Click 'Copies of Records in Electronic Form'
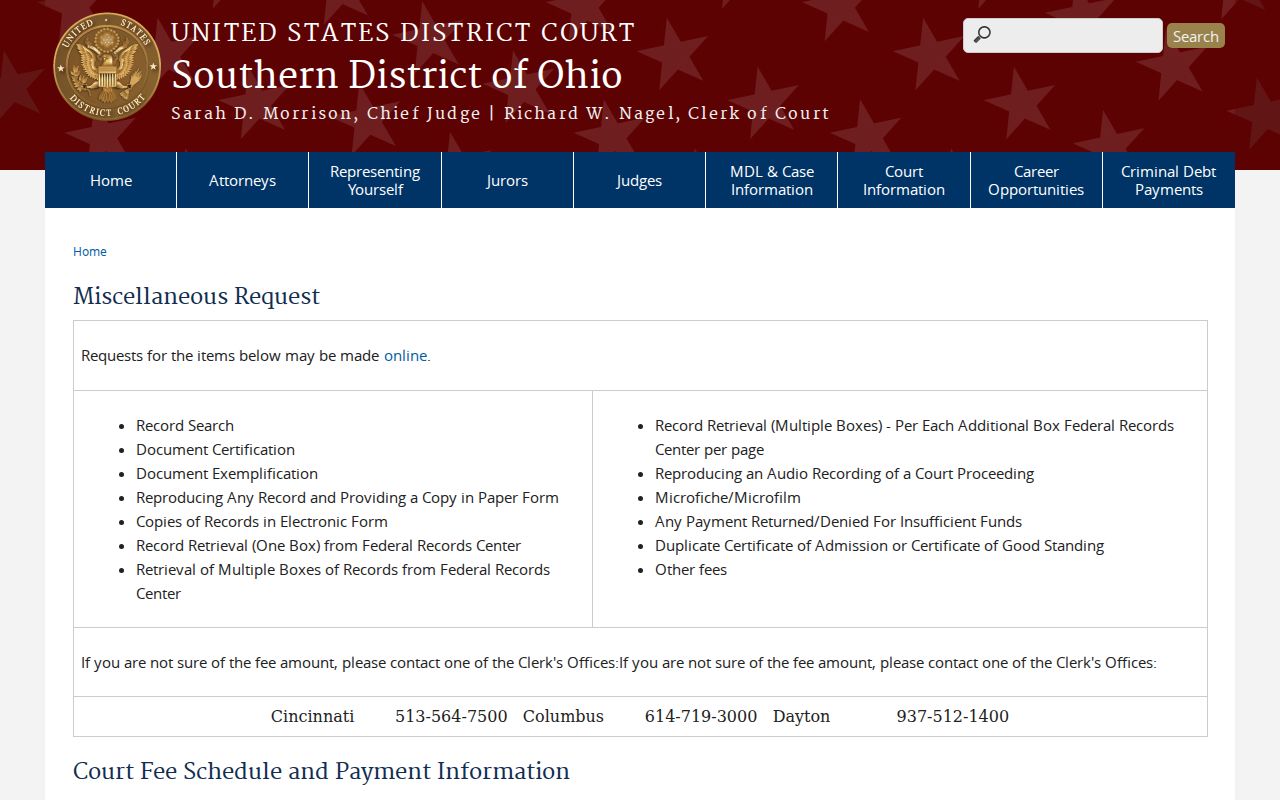The height and width of the screenshot is (800, 1280). click(x=262, y=521)
